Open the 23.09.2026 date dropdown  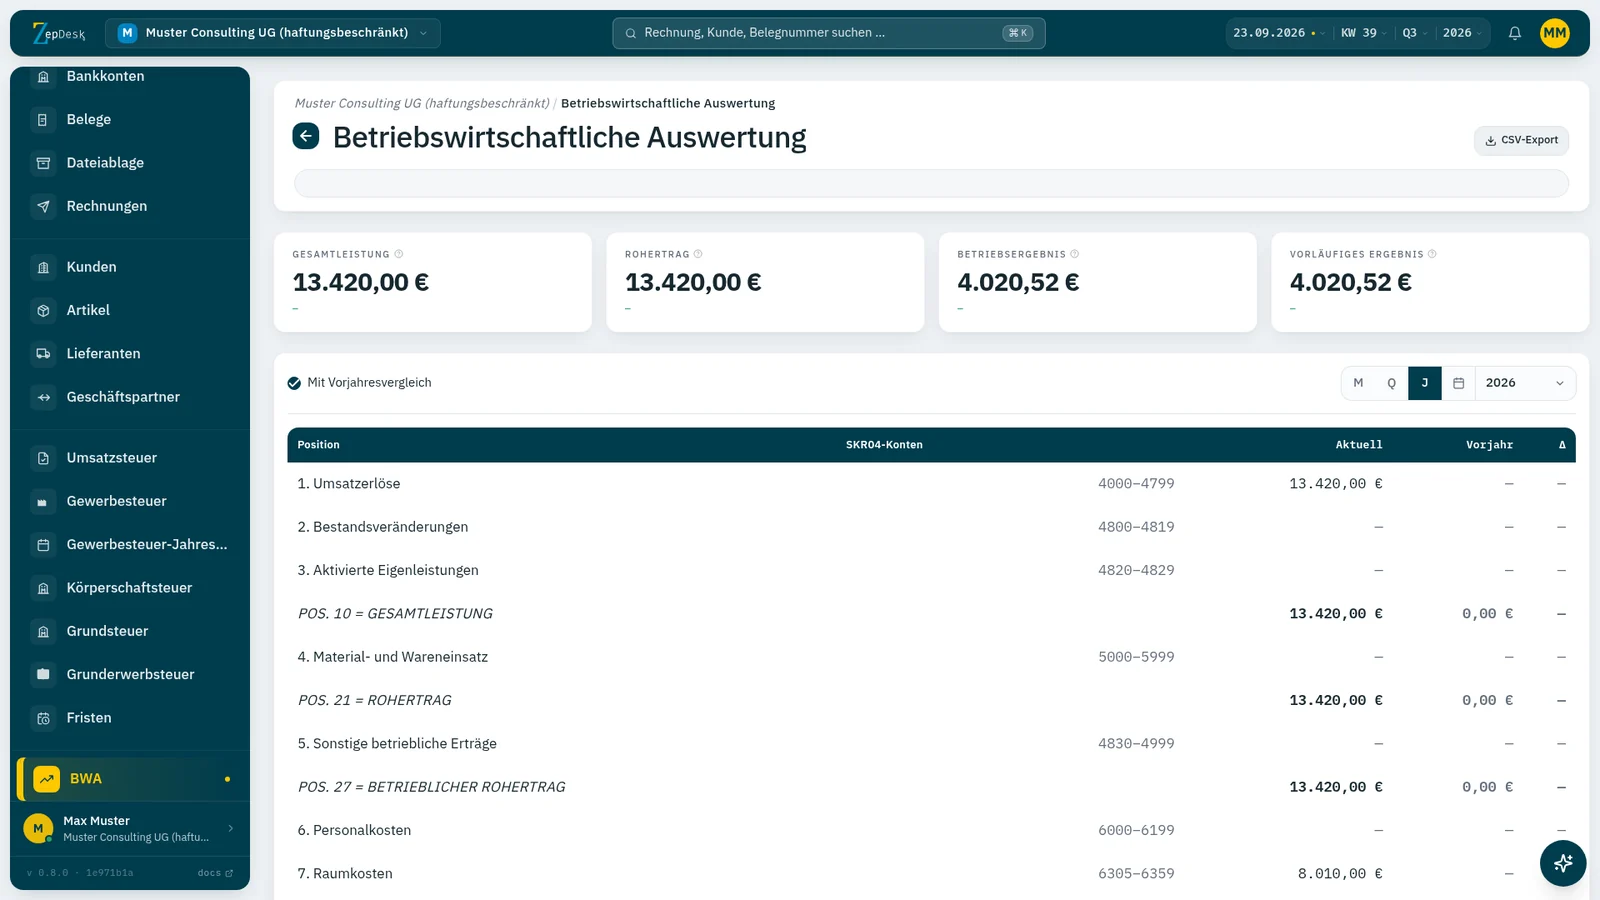tap(1279, 33)
